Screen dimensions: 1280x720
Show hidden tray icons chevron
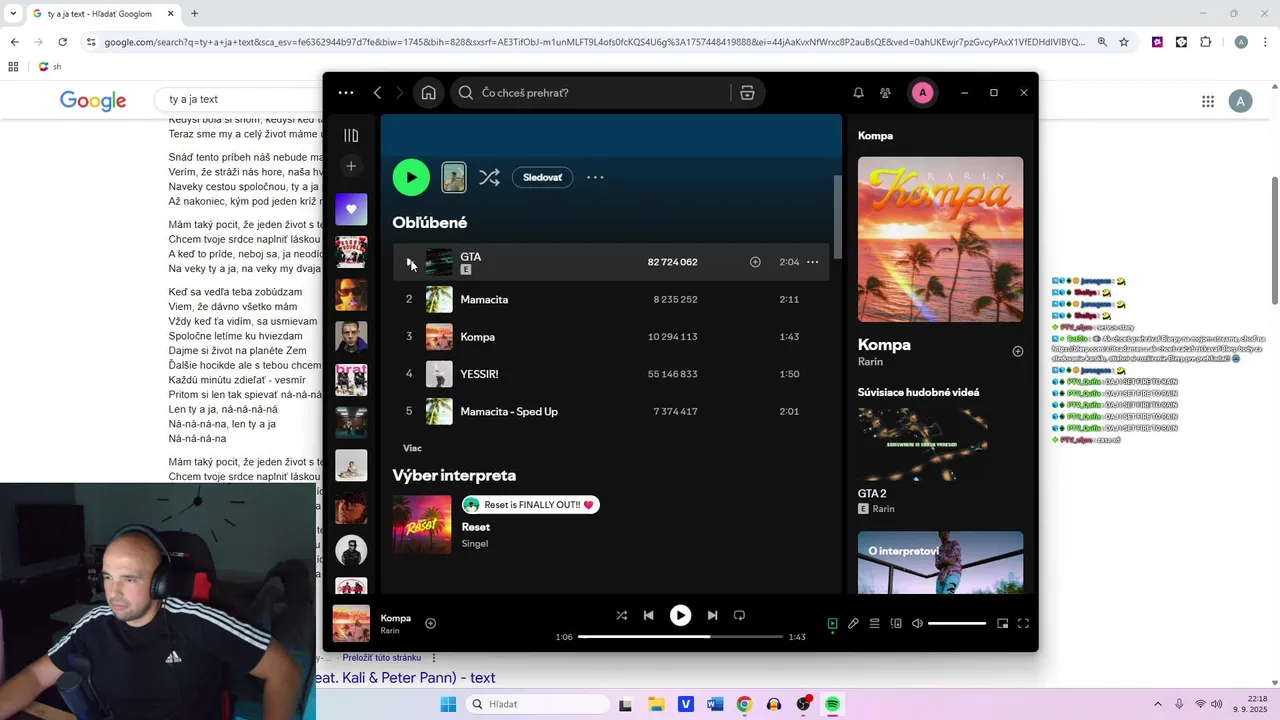tap(1158, 704)
